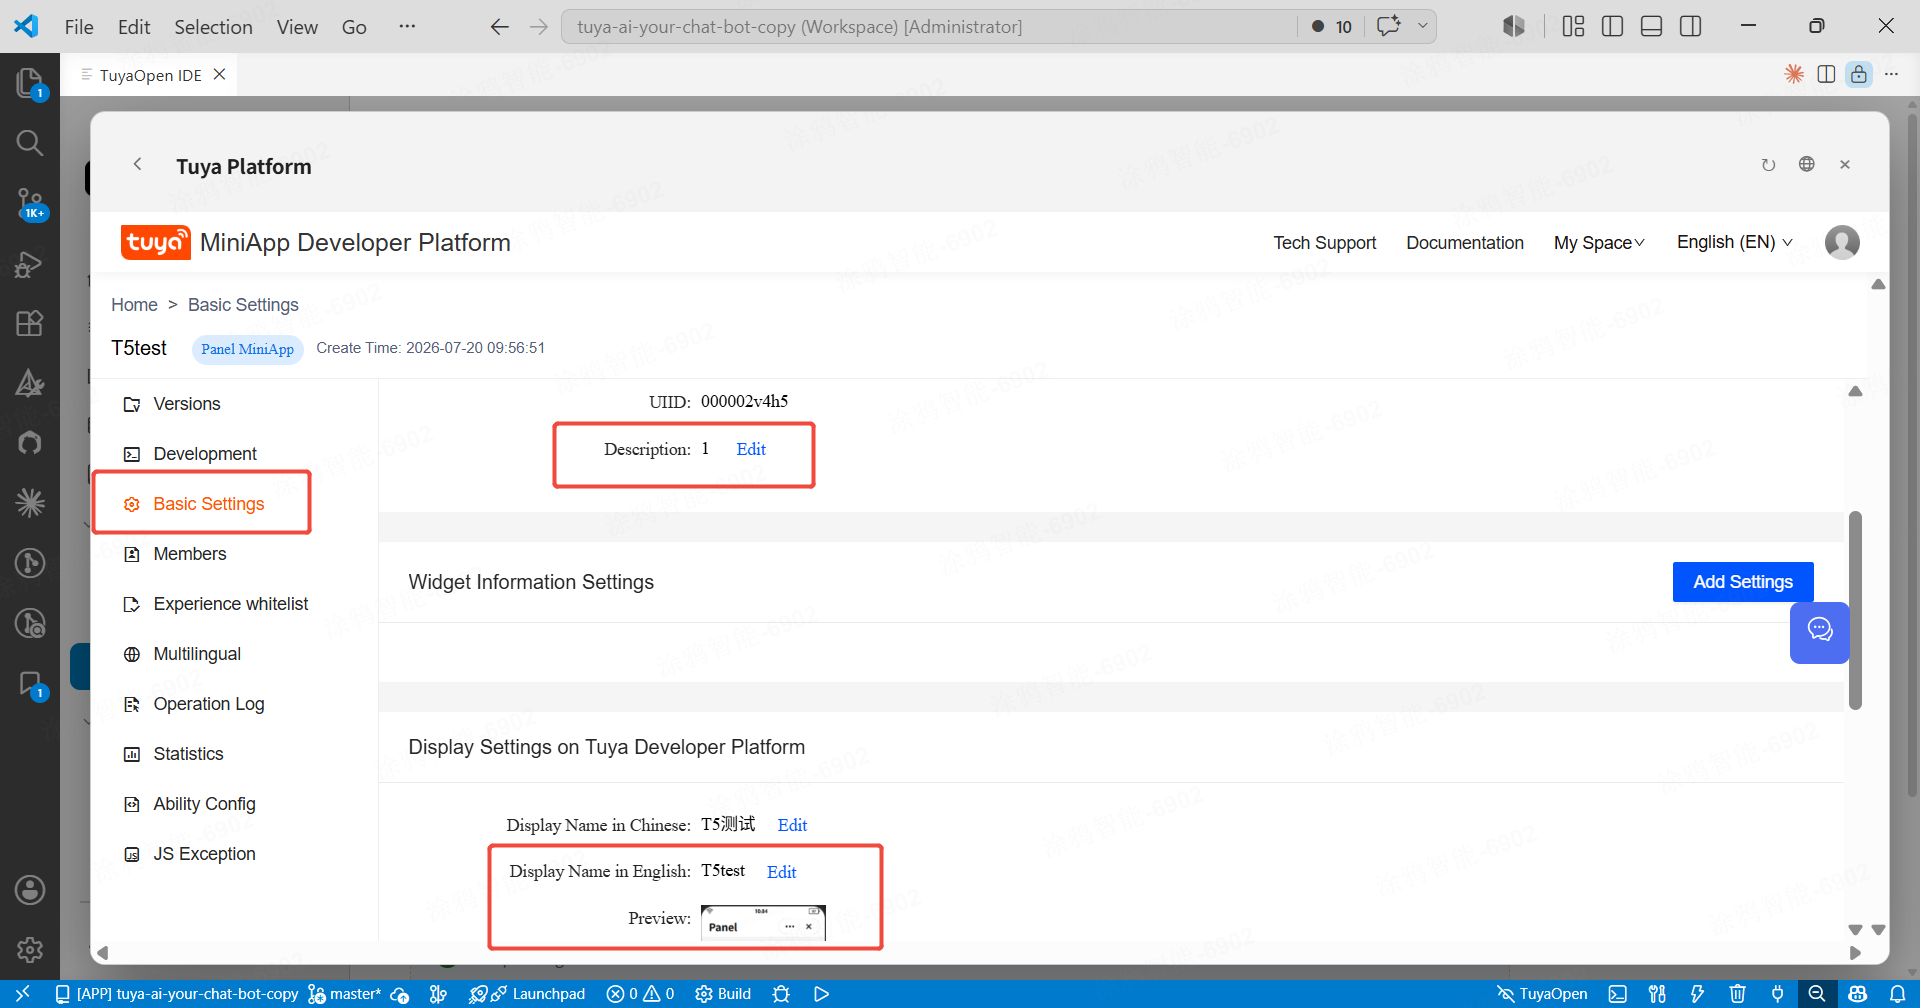This screenshot has height=1008, width=1920.
Task: Open Ability Config in the sidebar
Action: pos(204,804)
